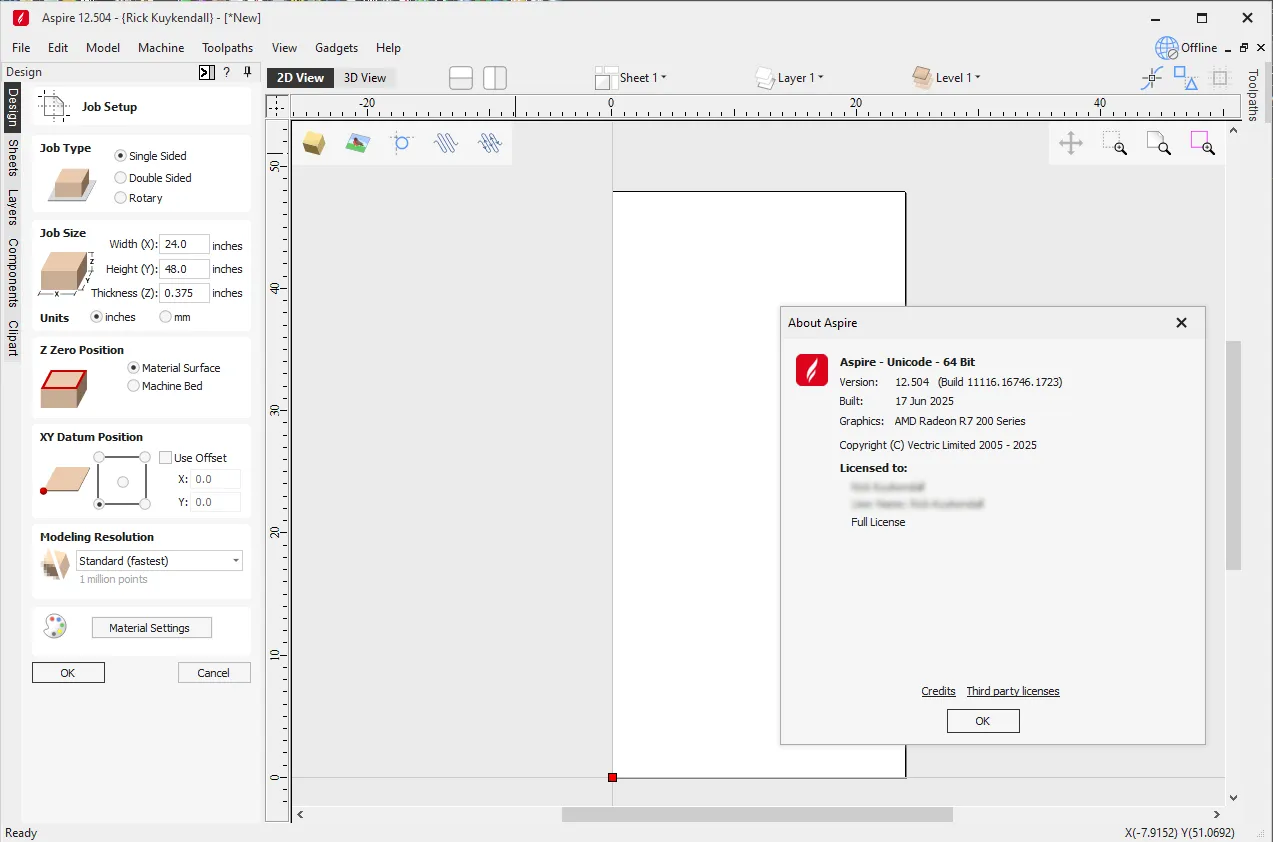Open the Toolpaths menu in the menu bar

point(228,48)
